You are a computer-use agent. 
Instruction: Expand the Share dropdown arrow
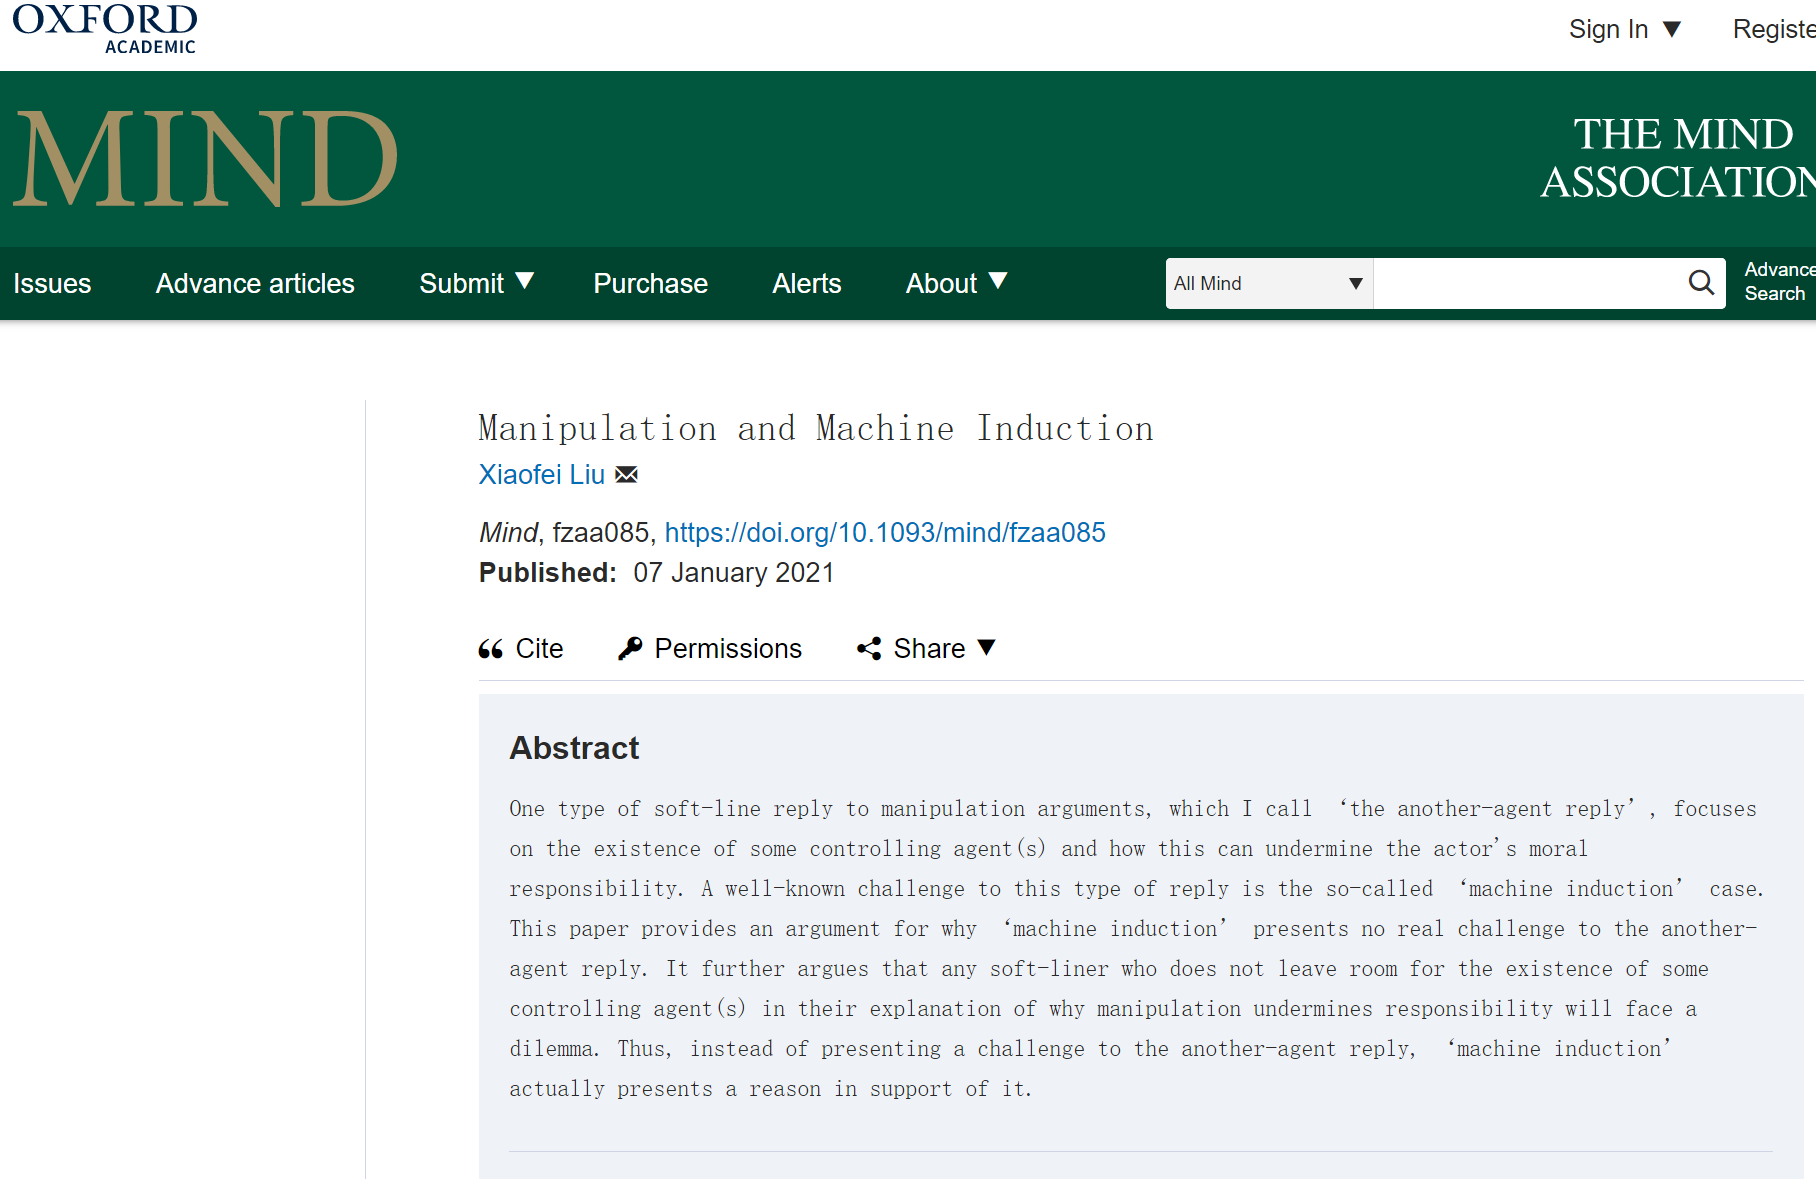(986, 647)
